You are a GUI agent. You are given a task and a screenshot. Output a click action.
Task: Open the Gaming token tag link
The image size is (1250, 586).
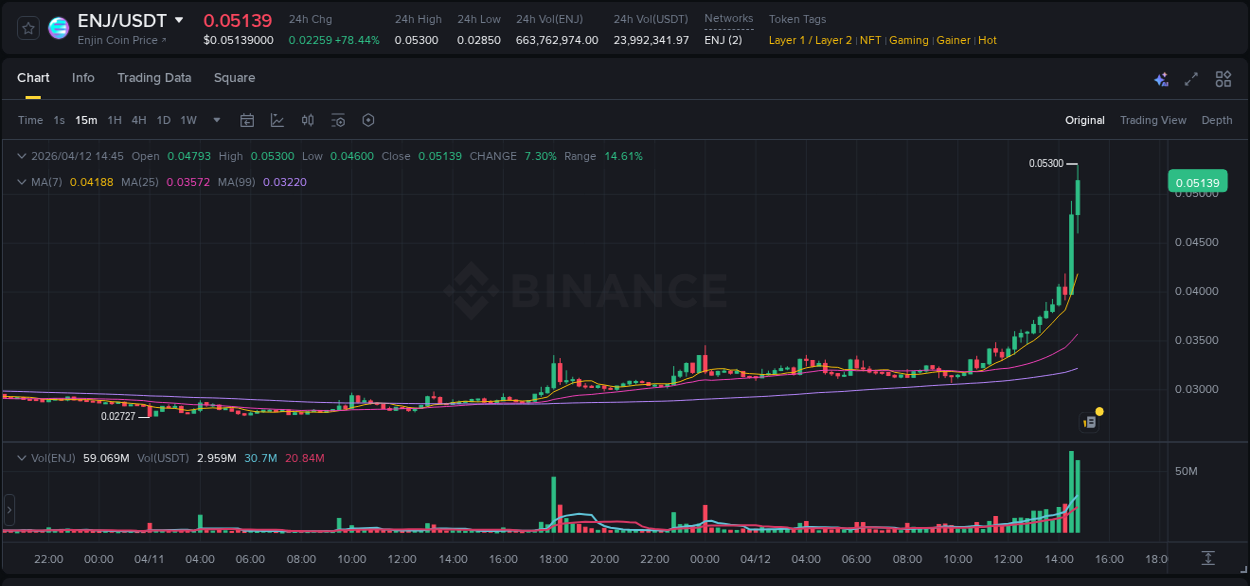[908, 40]
